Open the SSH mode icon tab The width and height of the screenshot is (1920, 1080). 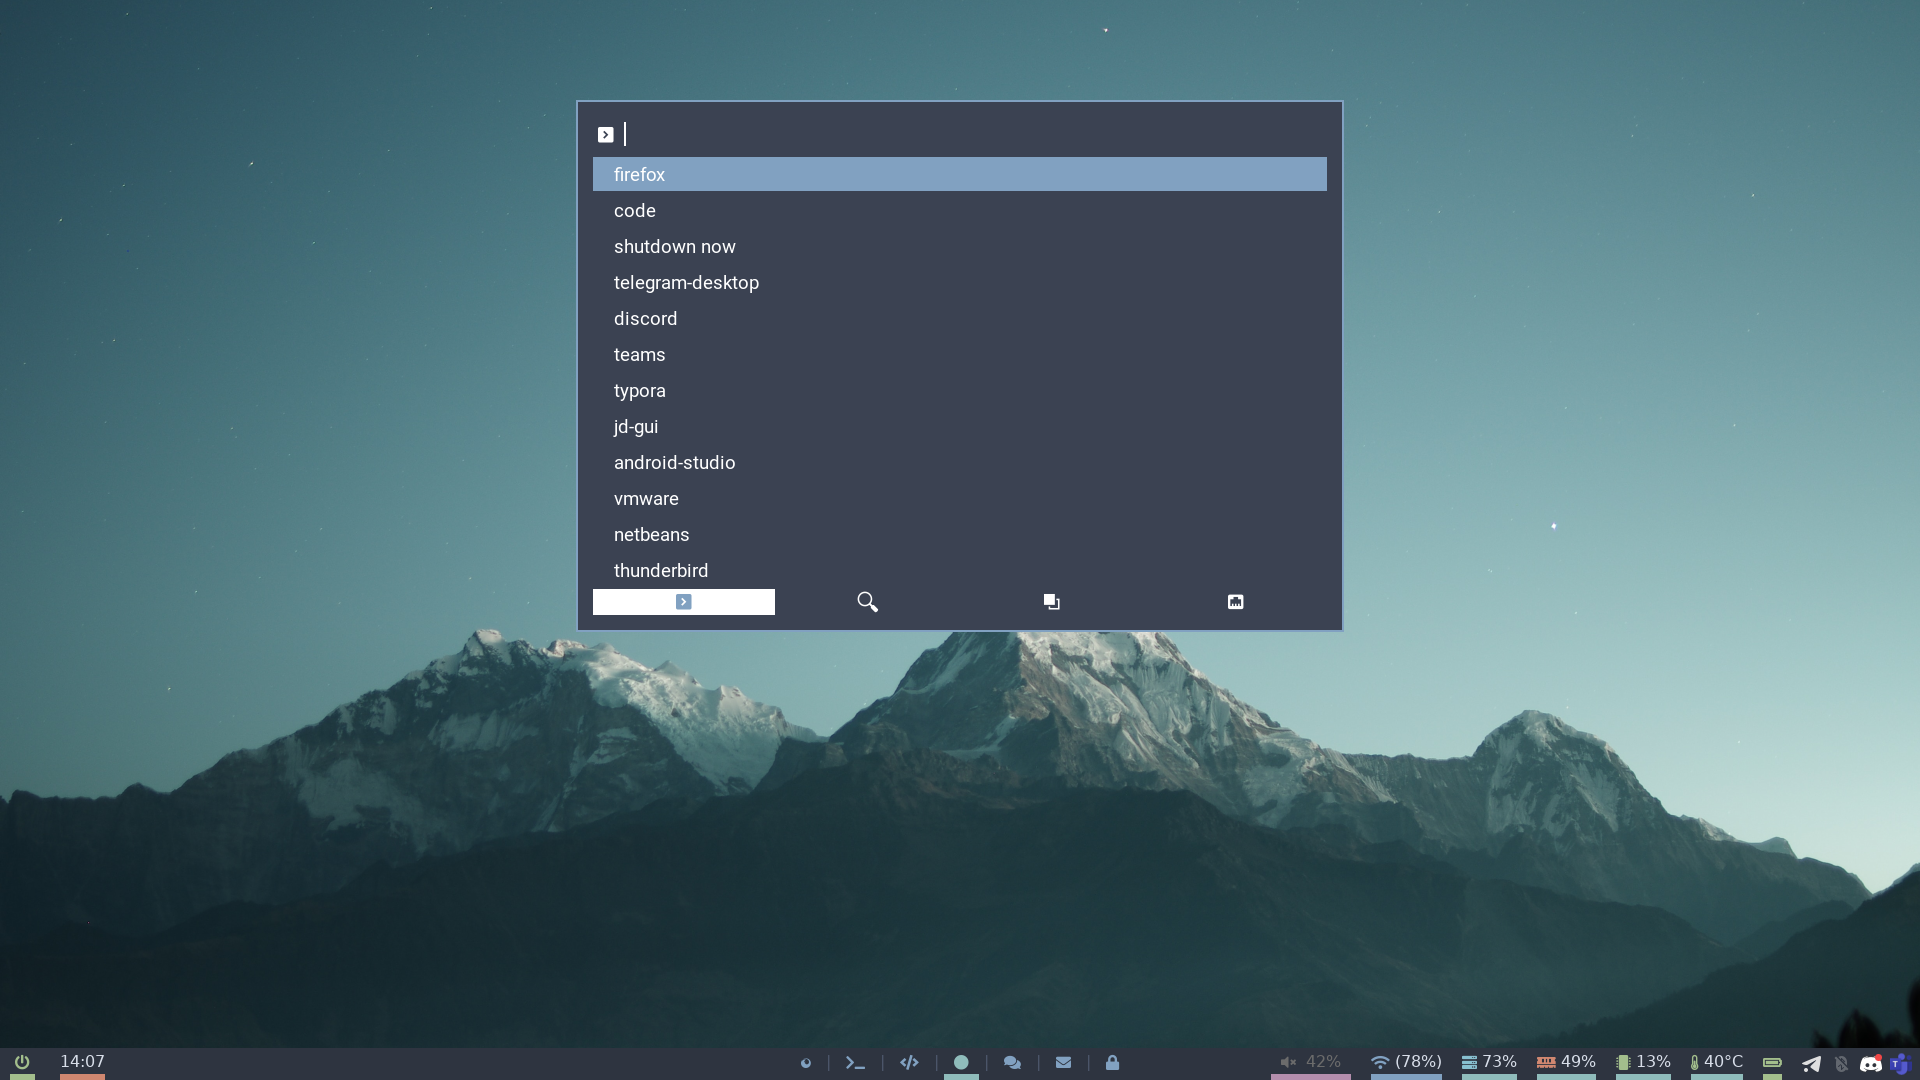pos(1235,602)
